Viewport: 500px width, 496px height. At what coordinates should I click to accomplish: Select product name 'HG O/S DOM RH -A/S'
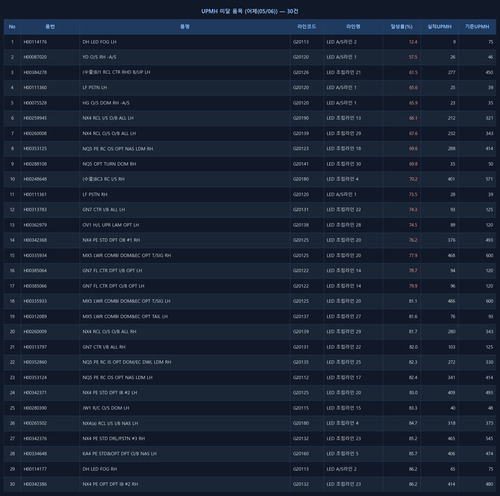[106, 103]
